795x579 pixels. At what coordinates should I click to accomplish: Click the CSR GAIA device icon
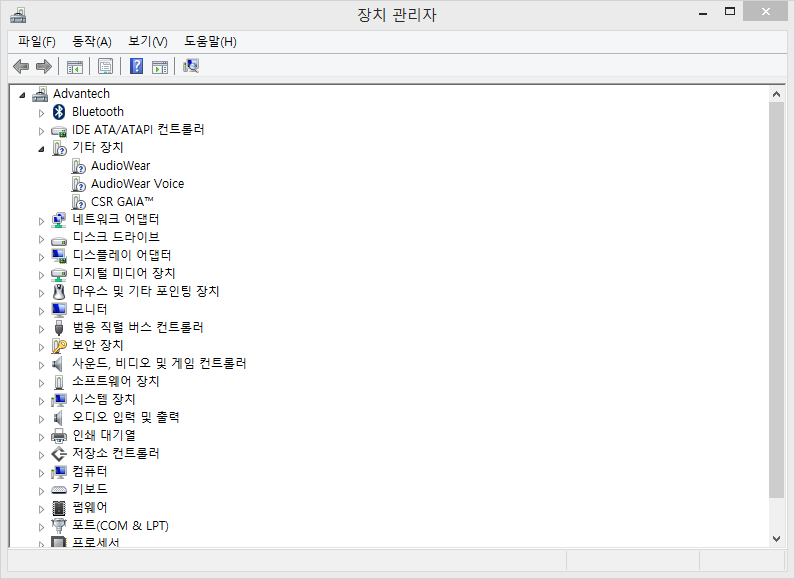(79, 202)
